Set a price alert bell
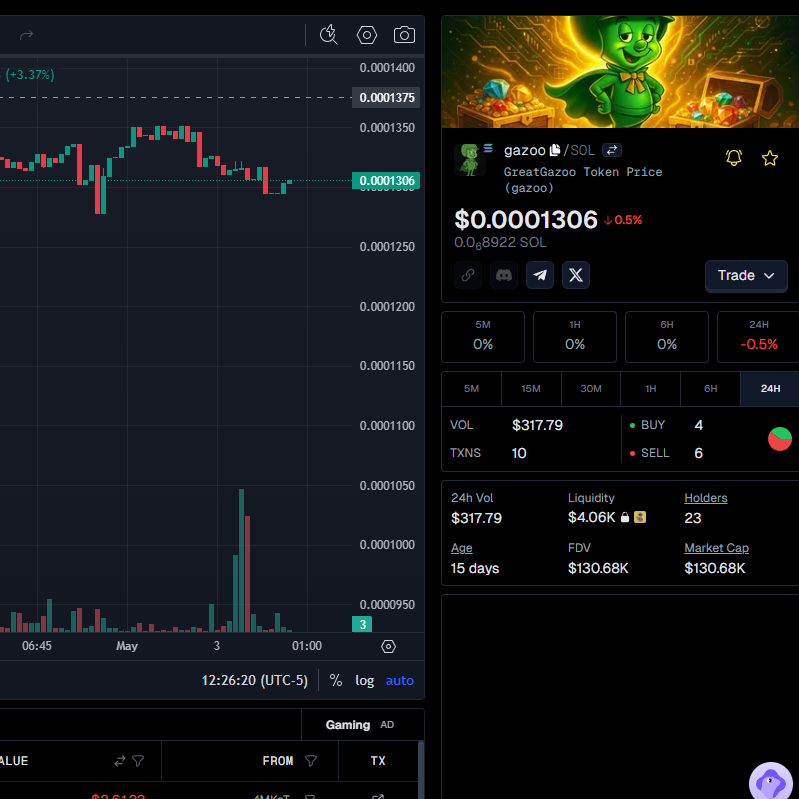Image resolution: width=799 pixels, height=799 pixels. (734, 158)
